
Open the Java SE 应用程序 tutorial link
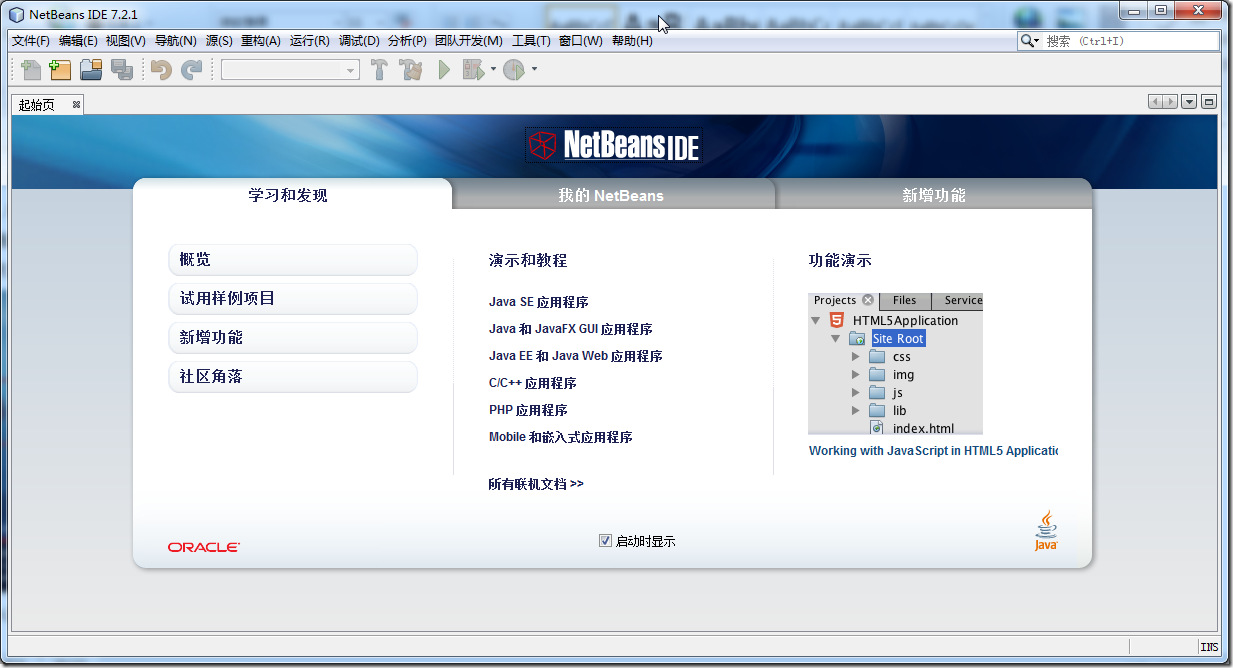click(x=539, y=302)
